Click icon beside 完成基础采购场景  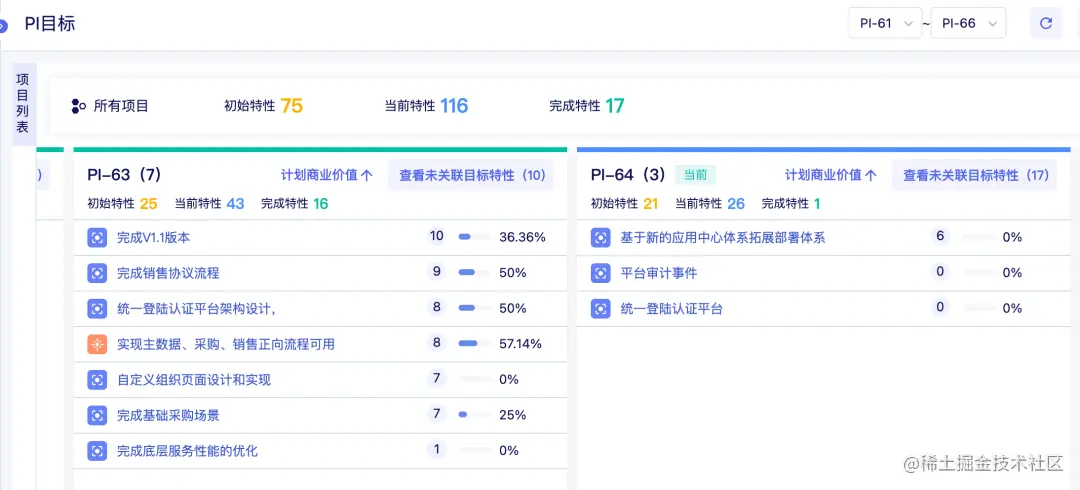click(x=97, y=415)
